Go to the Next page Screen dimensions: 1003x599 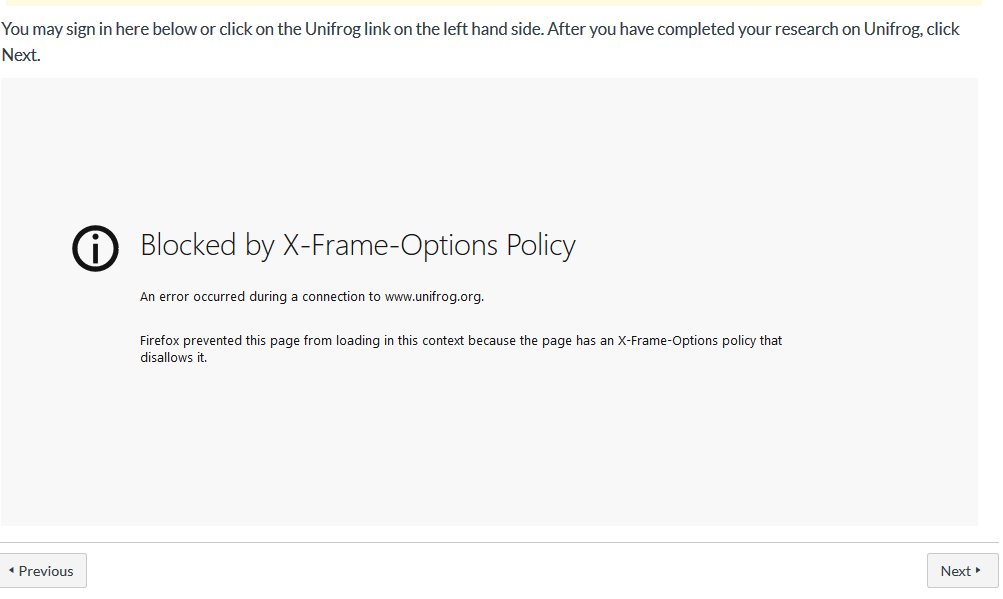click(x=962, y=571)
